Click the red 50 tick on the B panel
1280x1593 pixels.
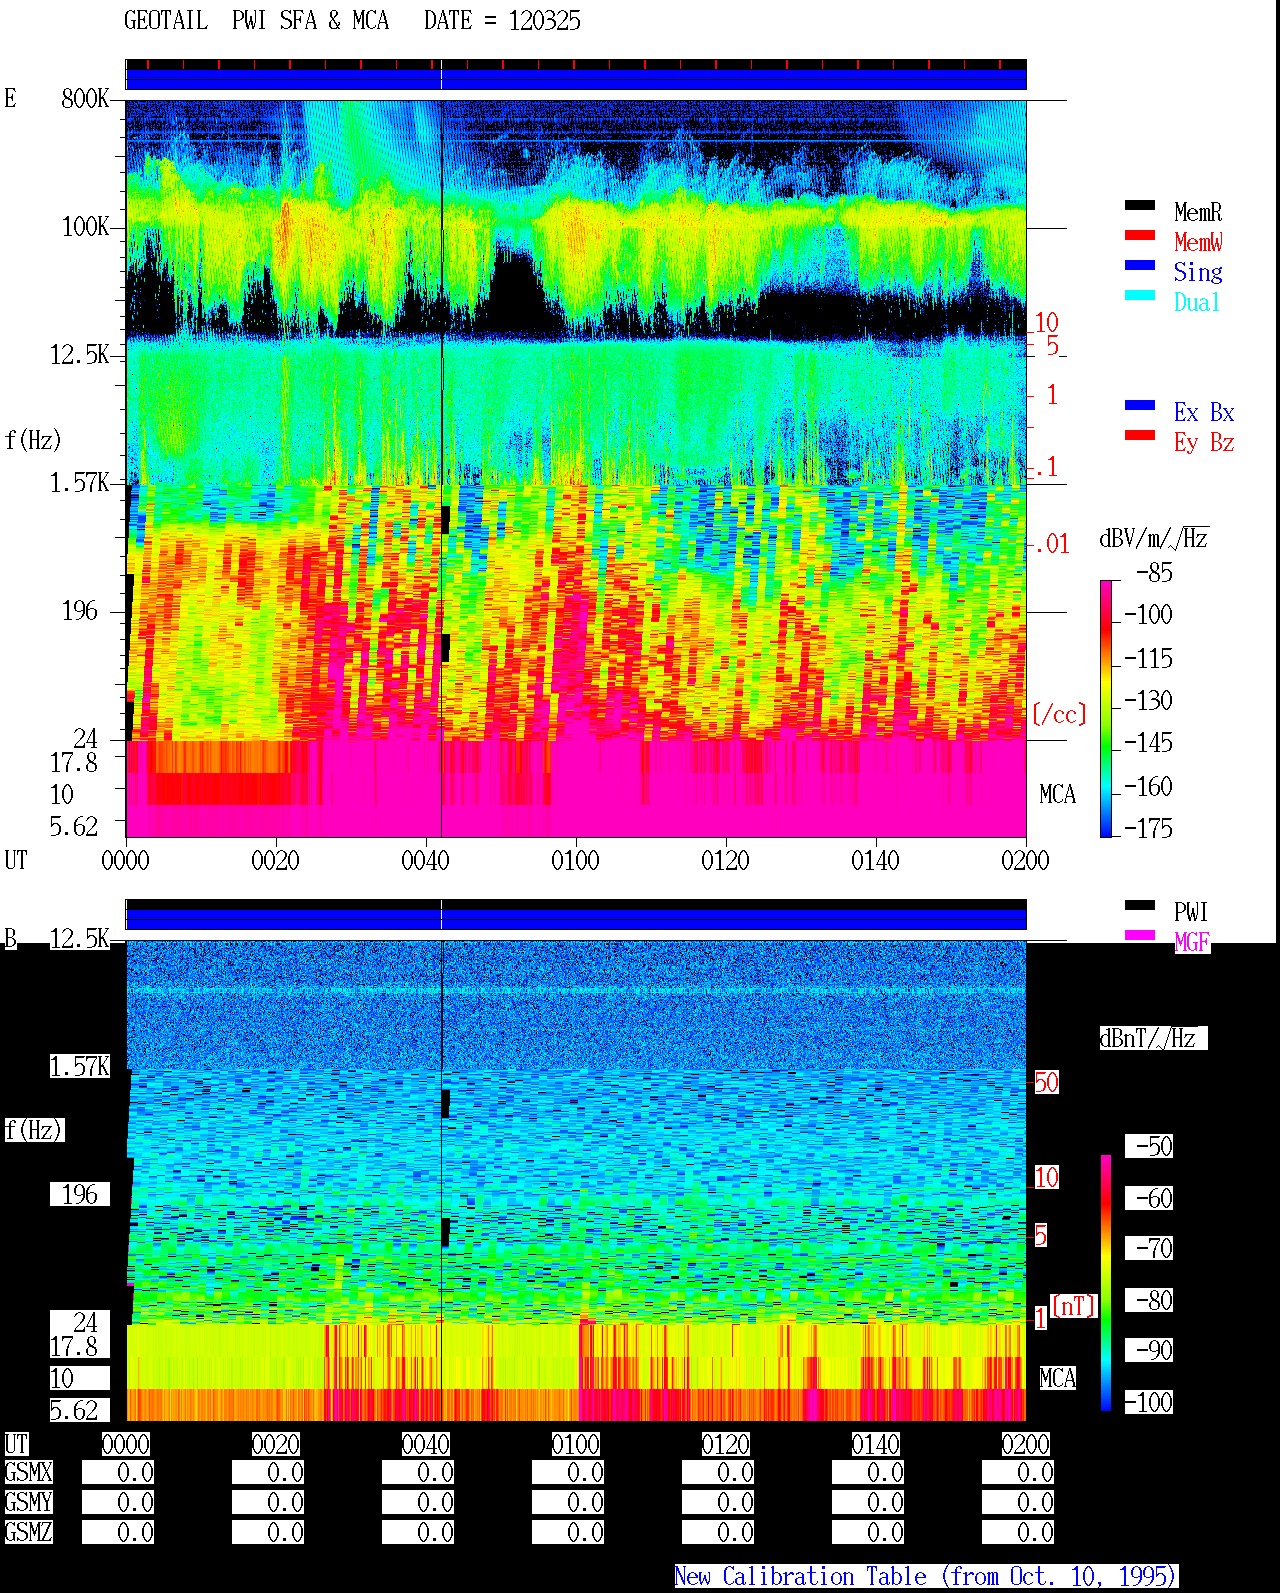1046,1082
